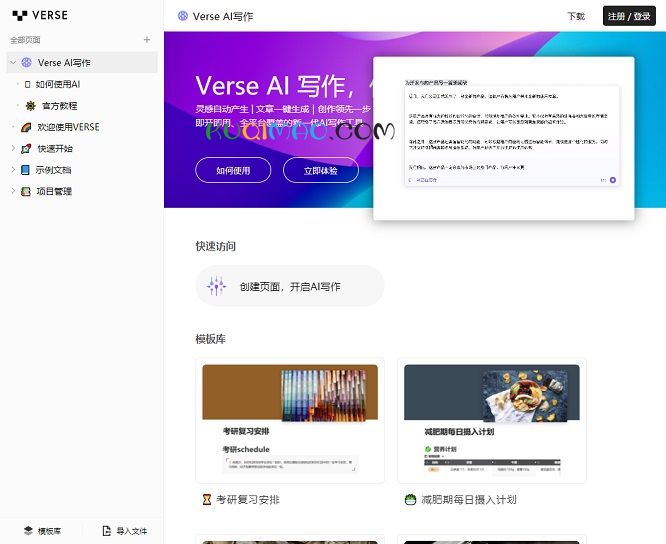
Task: Click the 快速访问 section heading
Action: click(215, 246)
